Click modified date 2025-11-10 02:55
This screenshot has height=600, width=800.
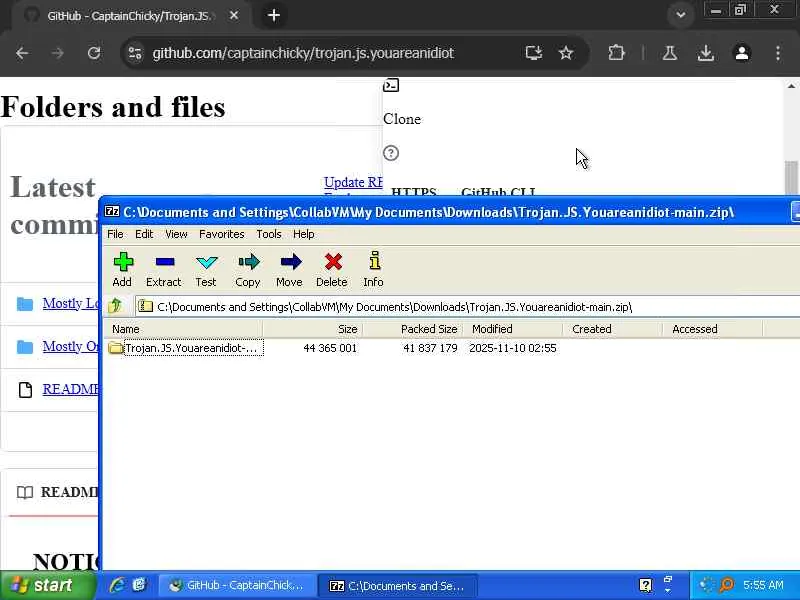(513, 348)
